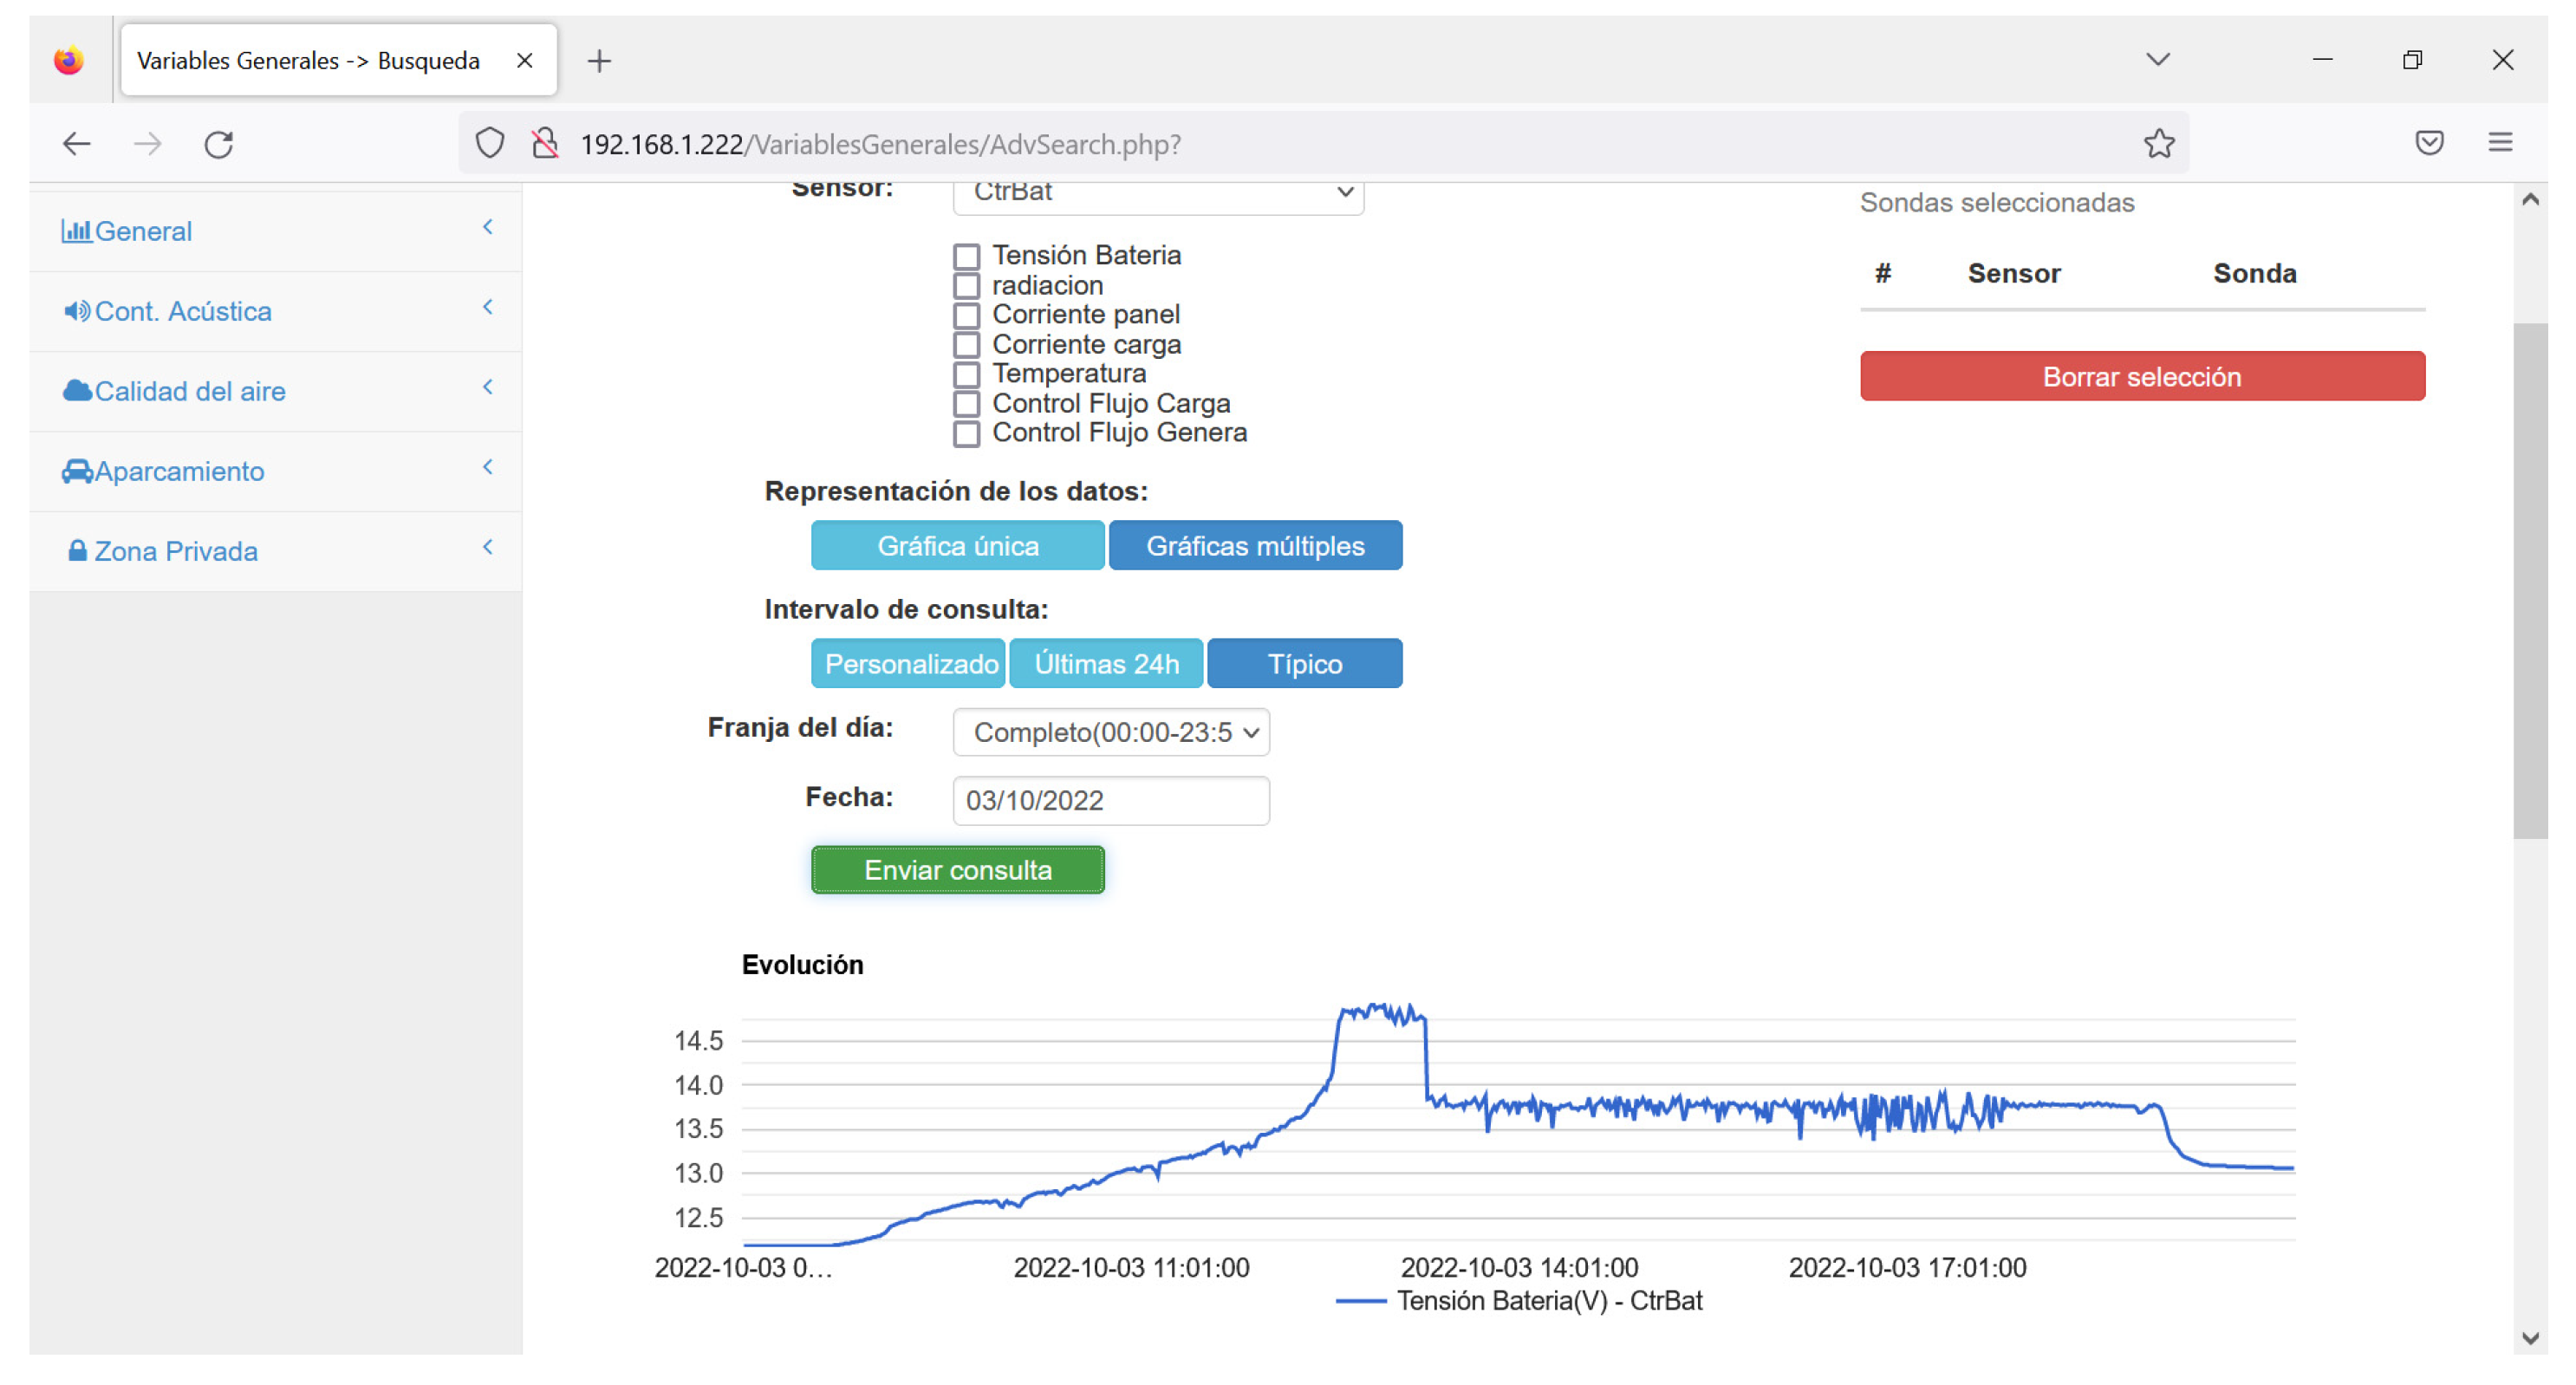Click the Fecha date input field
The image size is (2576, 1385).
click(1111, 801)
